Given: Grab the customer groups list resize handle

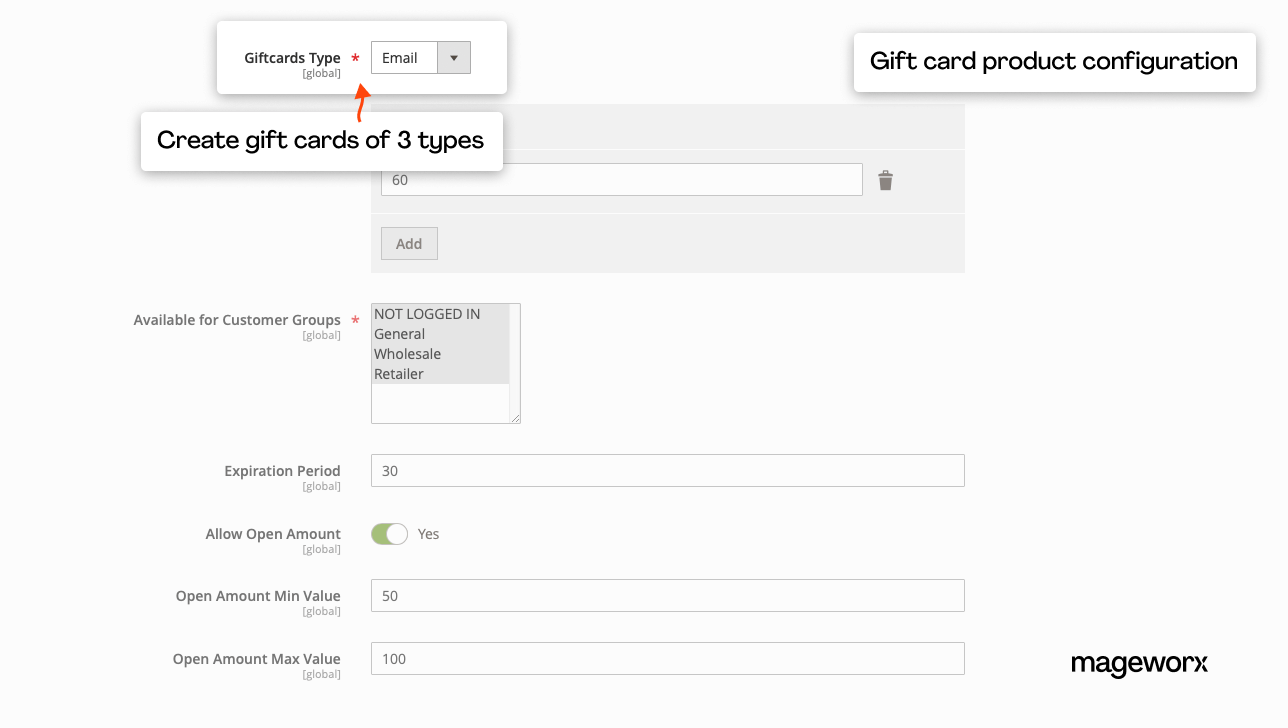Looking at the screenshot, I should 515,418.
